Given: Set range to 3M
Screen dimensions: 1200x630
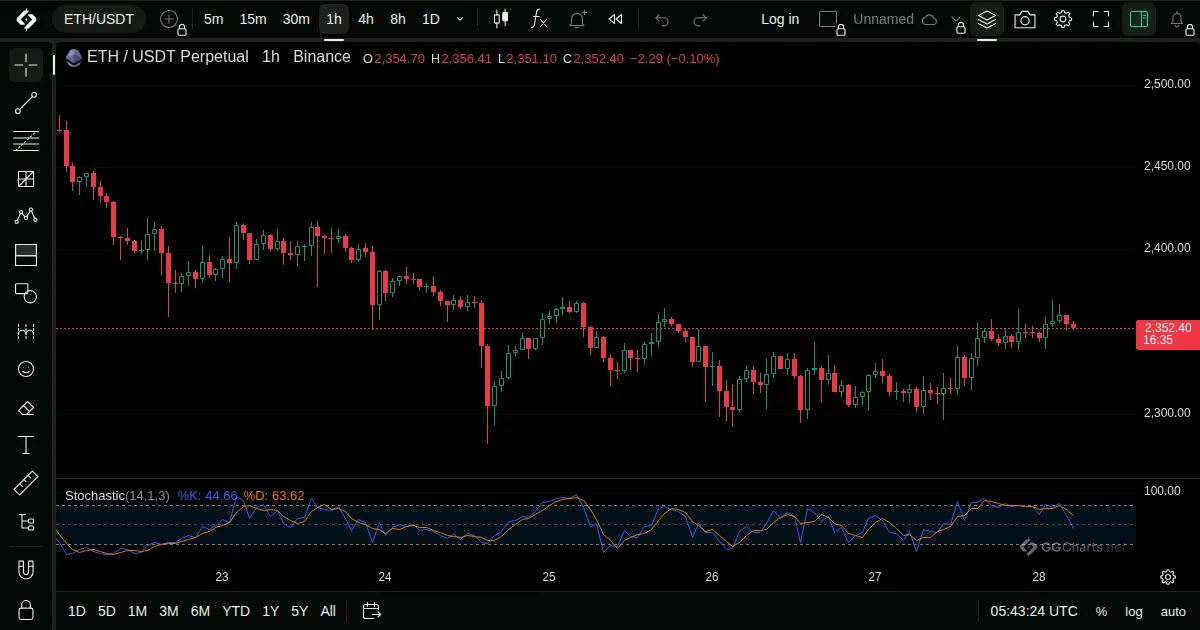Looking at the screenshot, I should (168, 611).
